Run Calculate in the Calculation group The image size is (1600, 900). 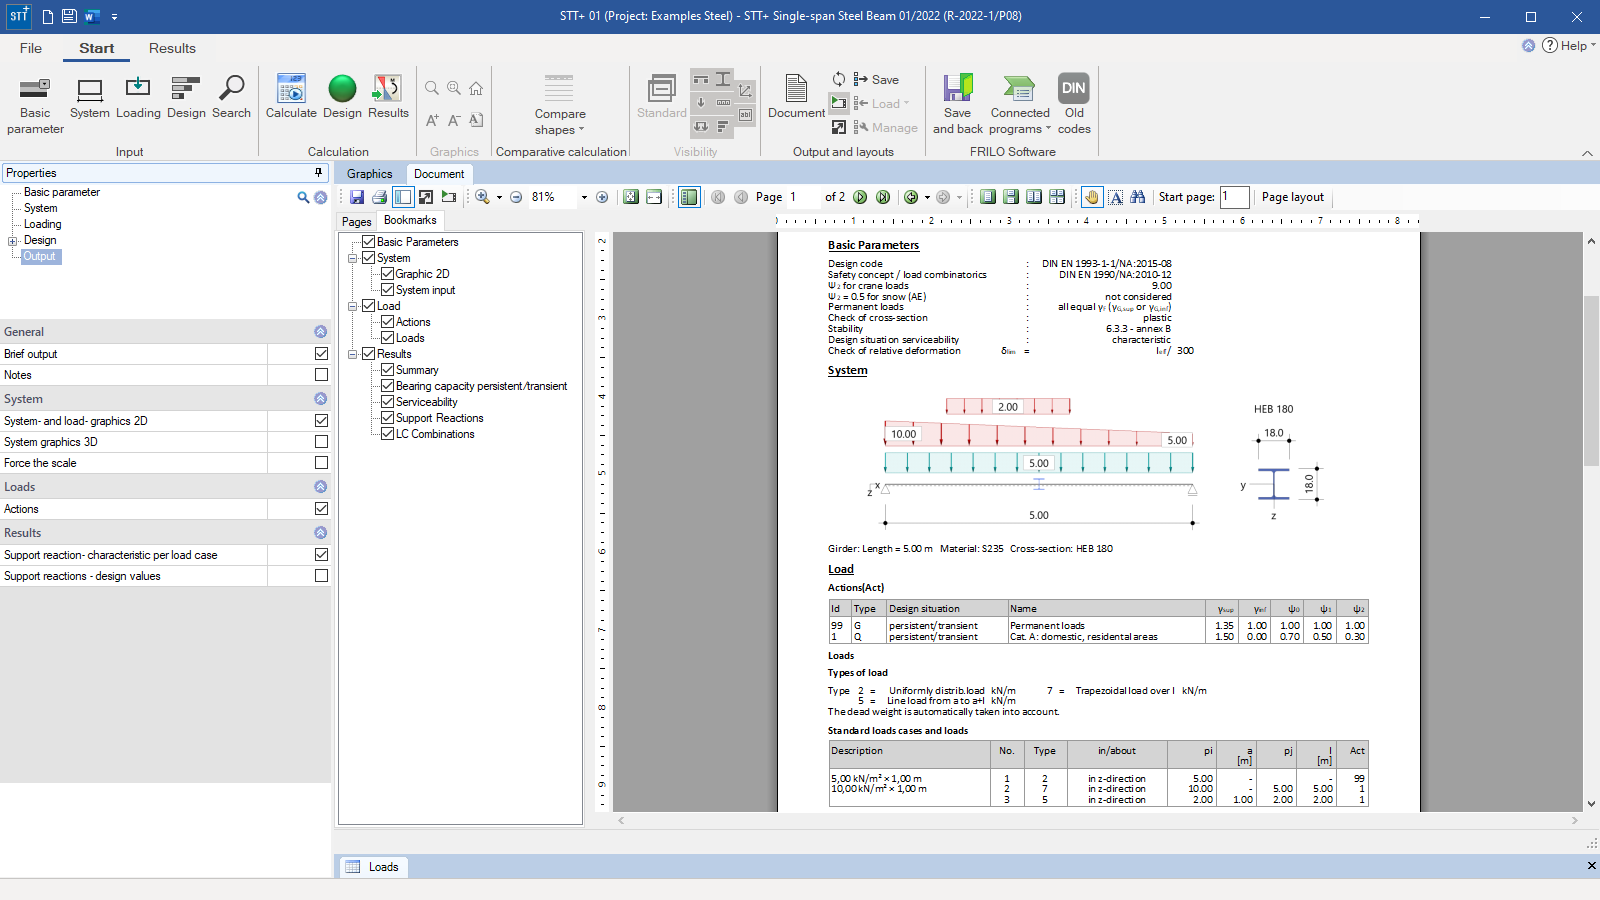pos(291,98)
